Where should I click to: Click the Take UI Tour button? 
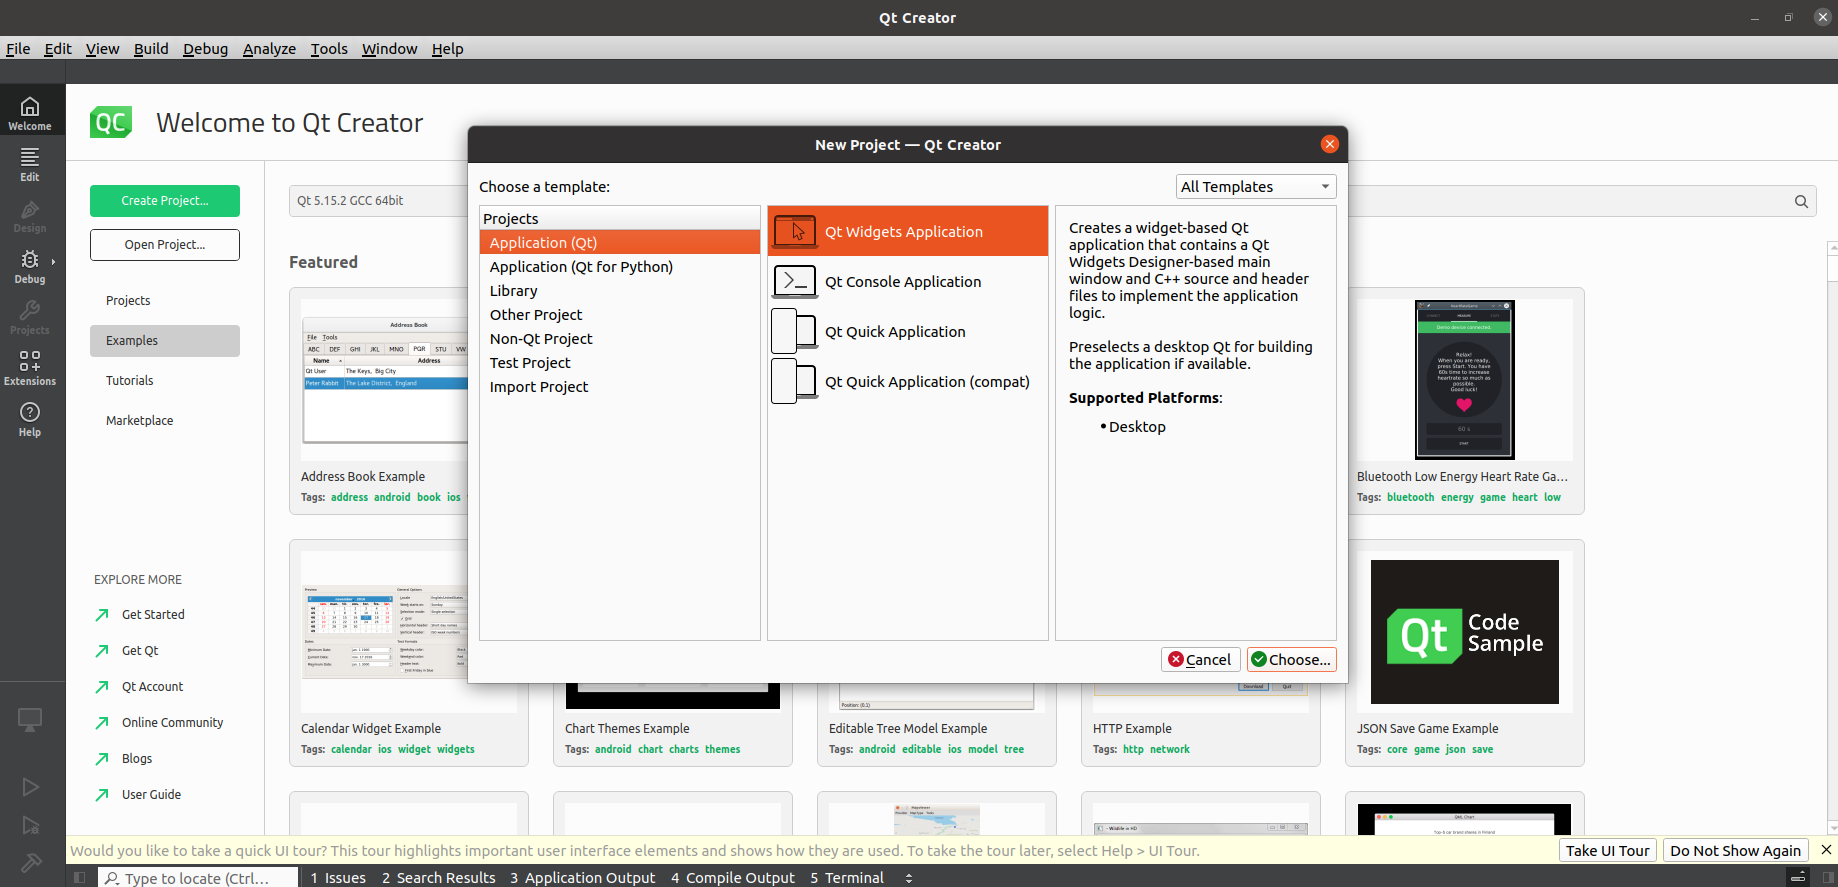click(x=1607, y=851)
